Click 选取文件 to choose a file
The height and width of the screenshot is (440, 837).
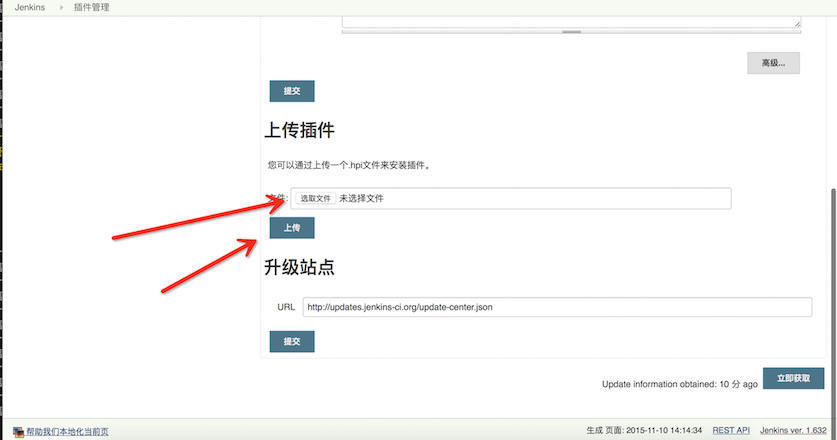(x=315, y=199)
